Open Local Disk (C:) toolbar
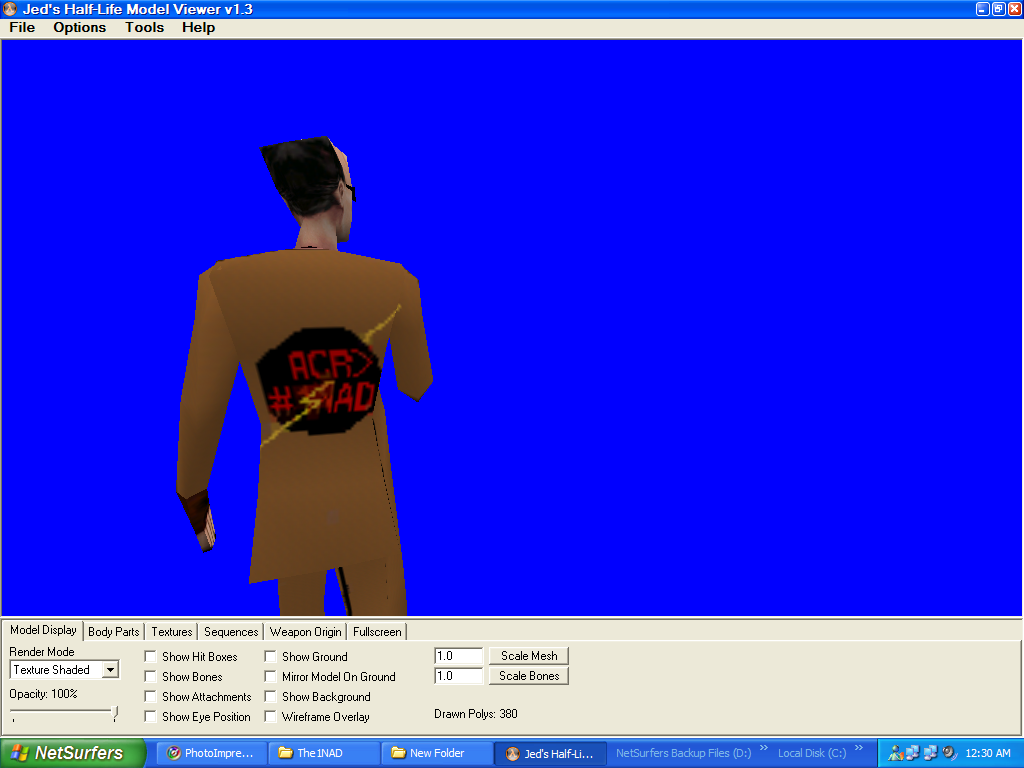Screen dimensions: 1024x768 [x=812, y=753]
